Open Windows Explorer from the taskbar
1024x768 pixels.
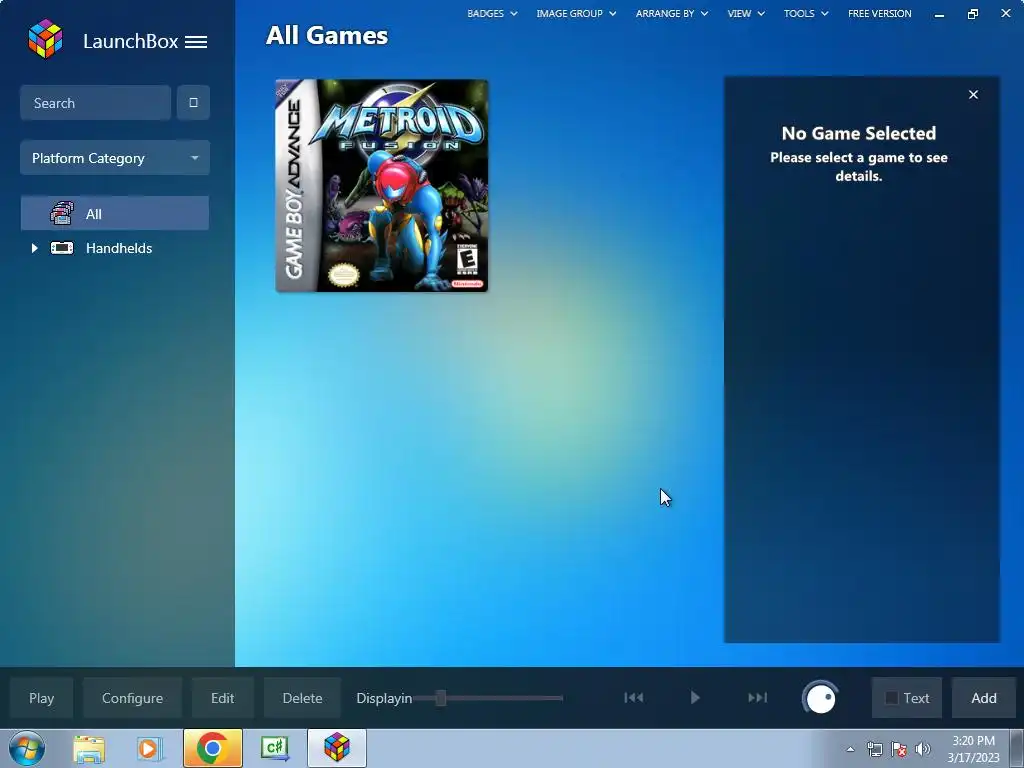tap(89, 749)
